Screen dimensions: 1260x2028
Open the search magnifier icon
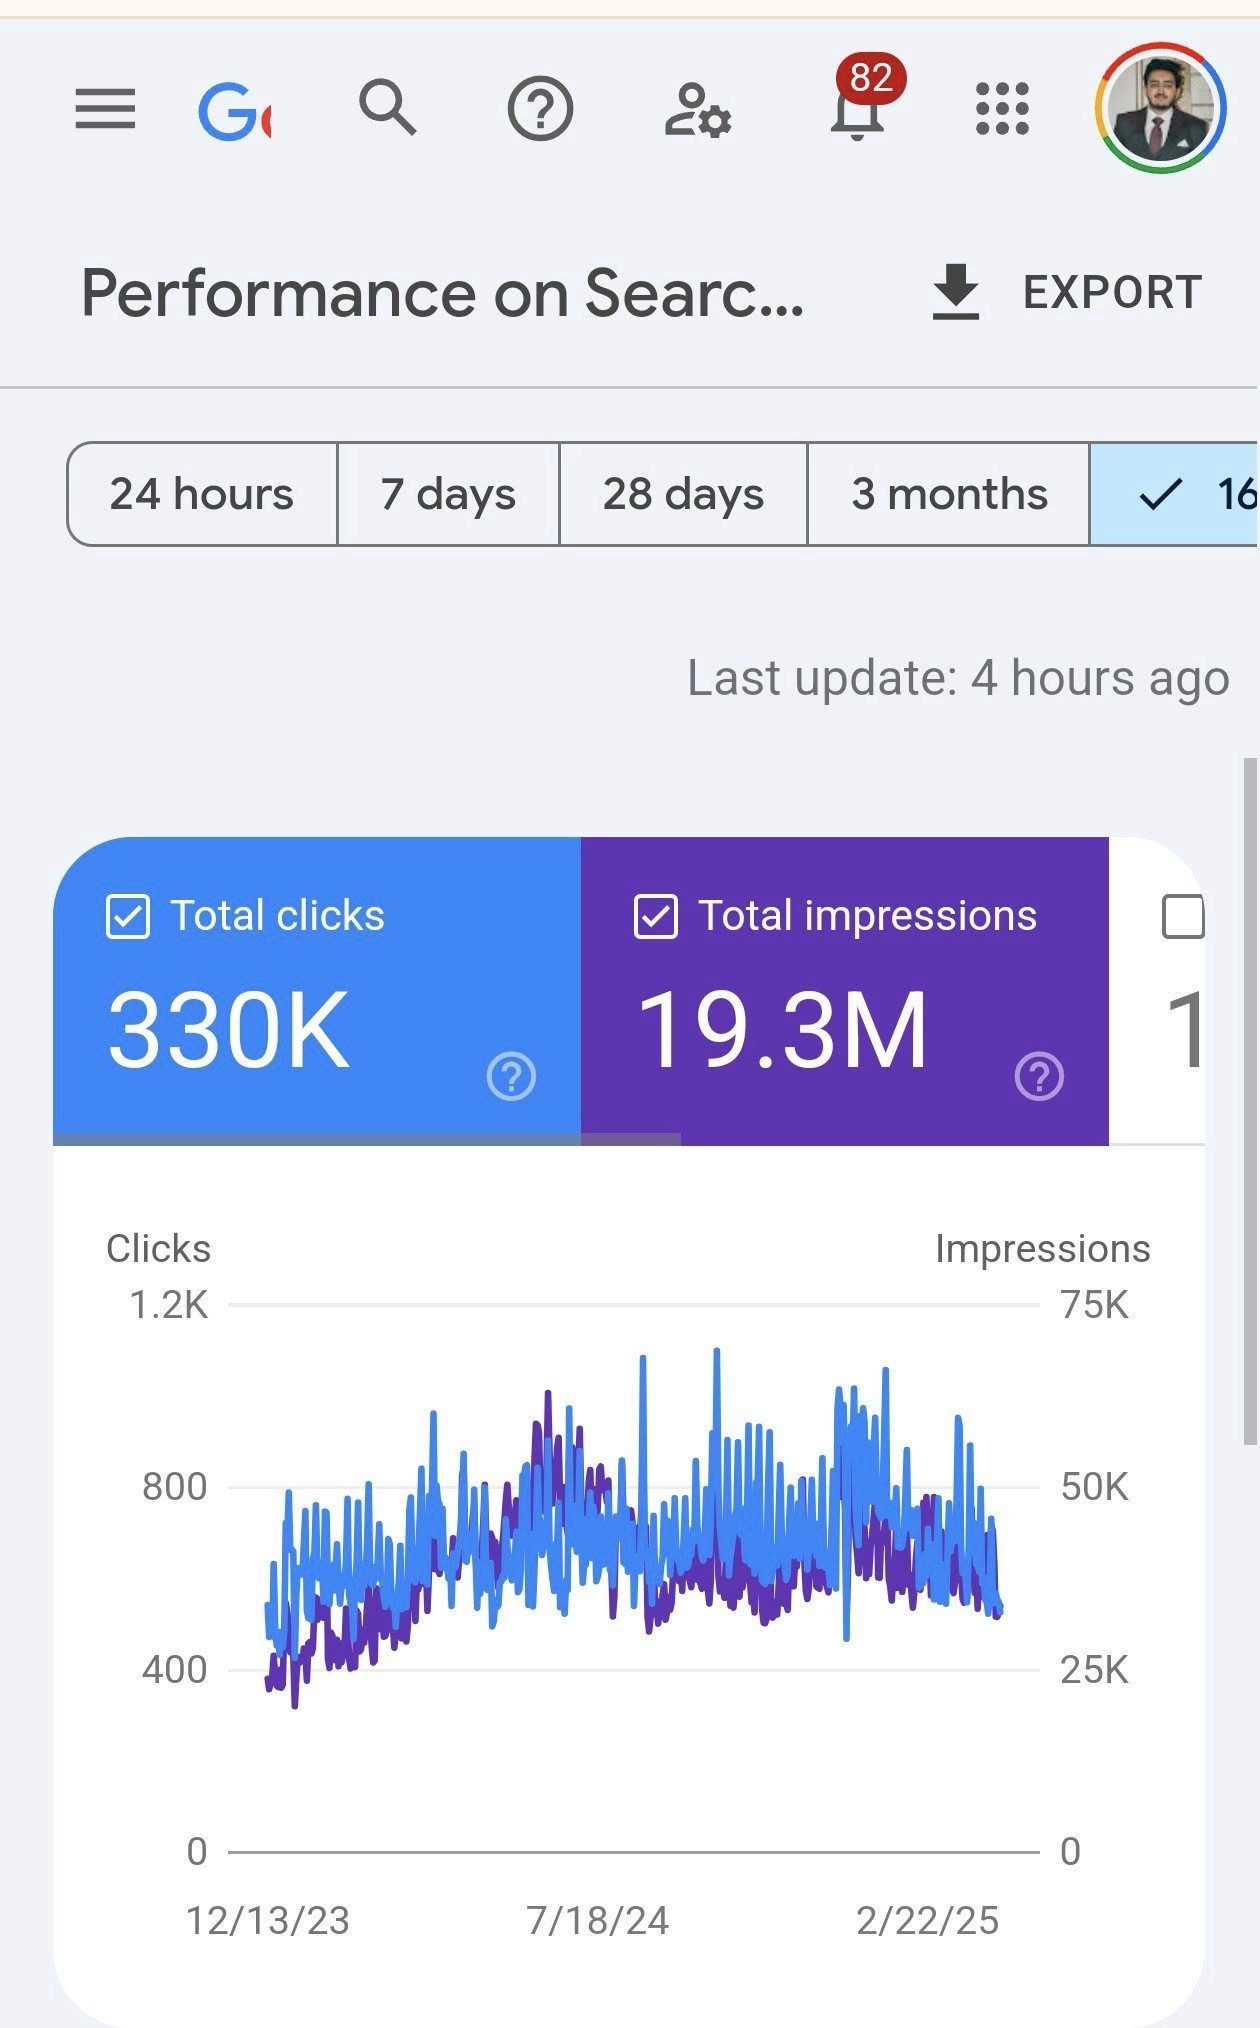coord(387,108)
